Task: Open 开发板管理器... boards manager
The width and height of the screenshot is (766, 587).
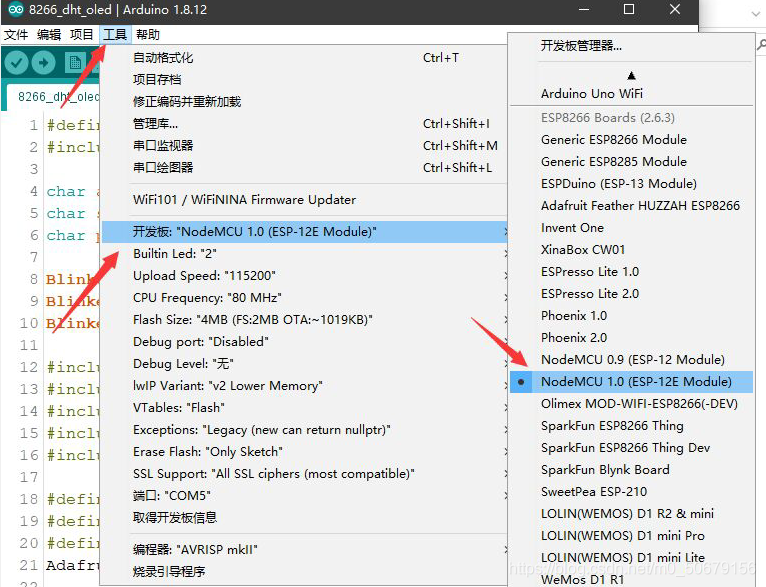Action: (631, 46)
